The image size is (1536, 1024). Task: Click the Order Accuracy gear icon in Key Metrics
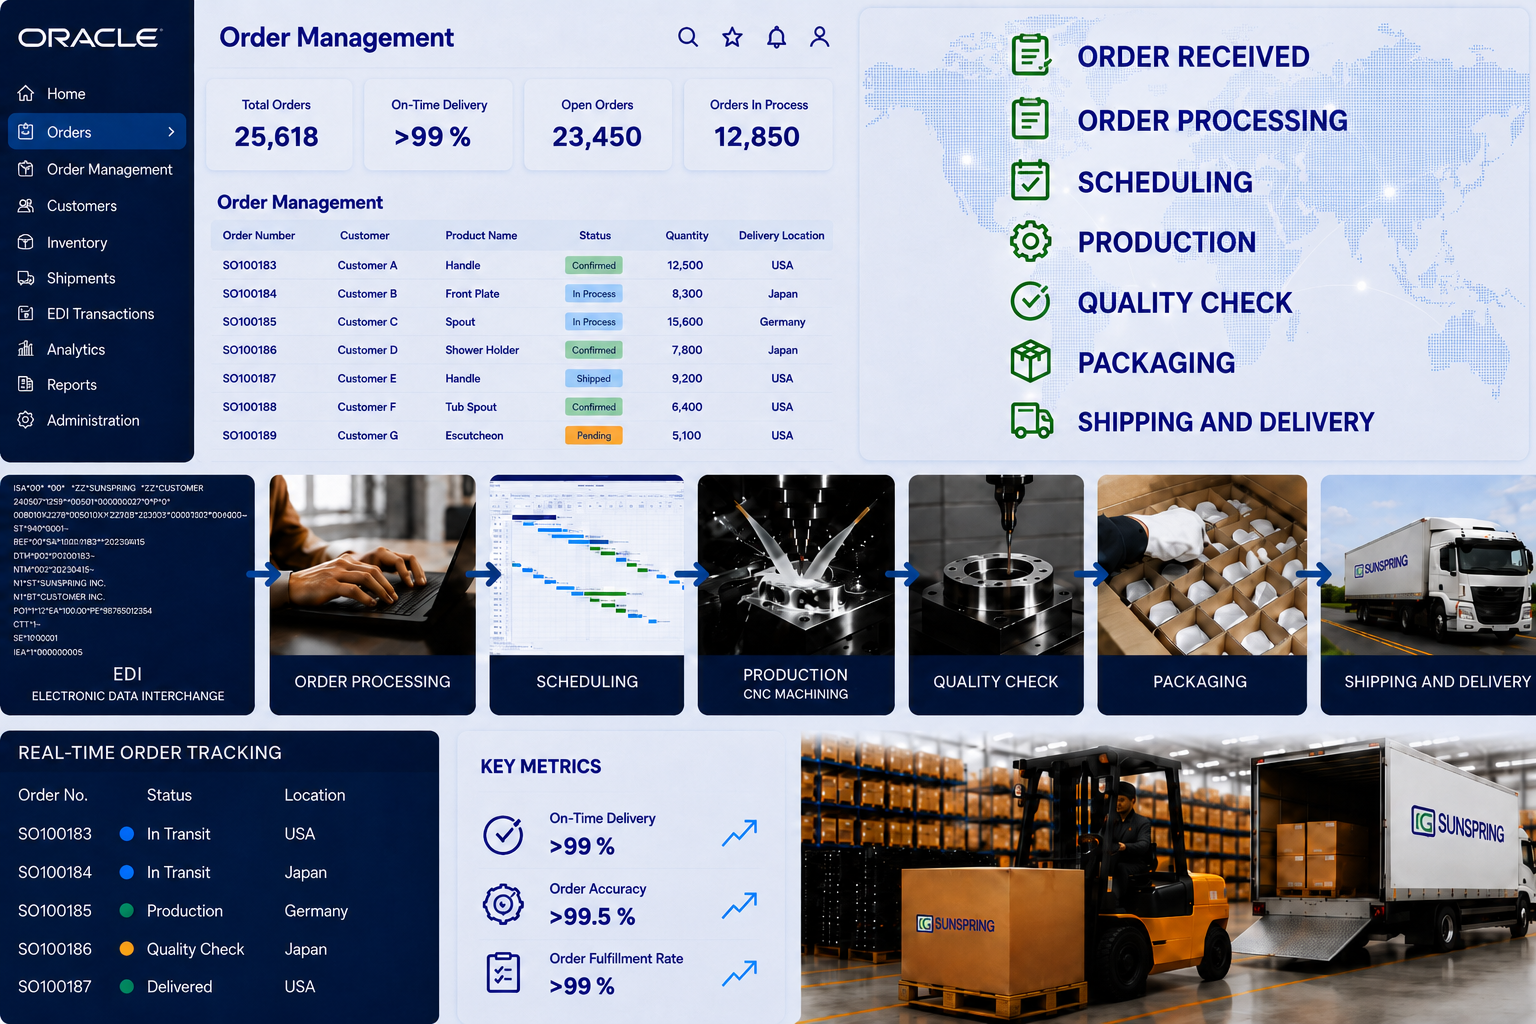503,904
